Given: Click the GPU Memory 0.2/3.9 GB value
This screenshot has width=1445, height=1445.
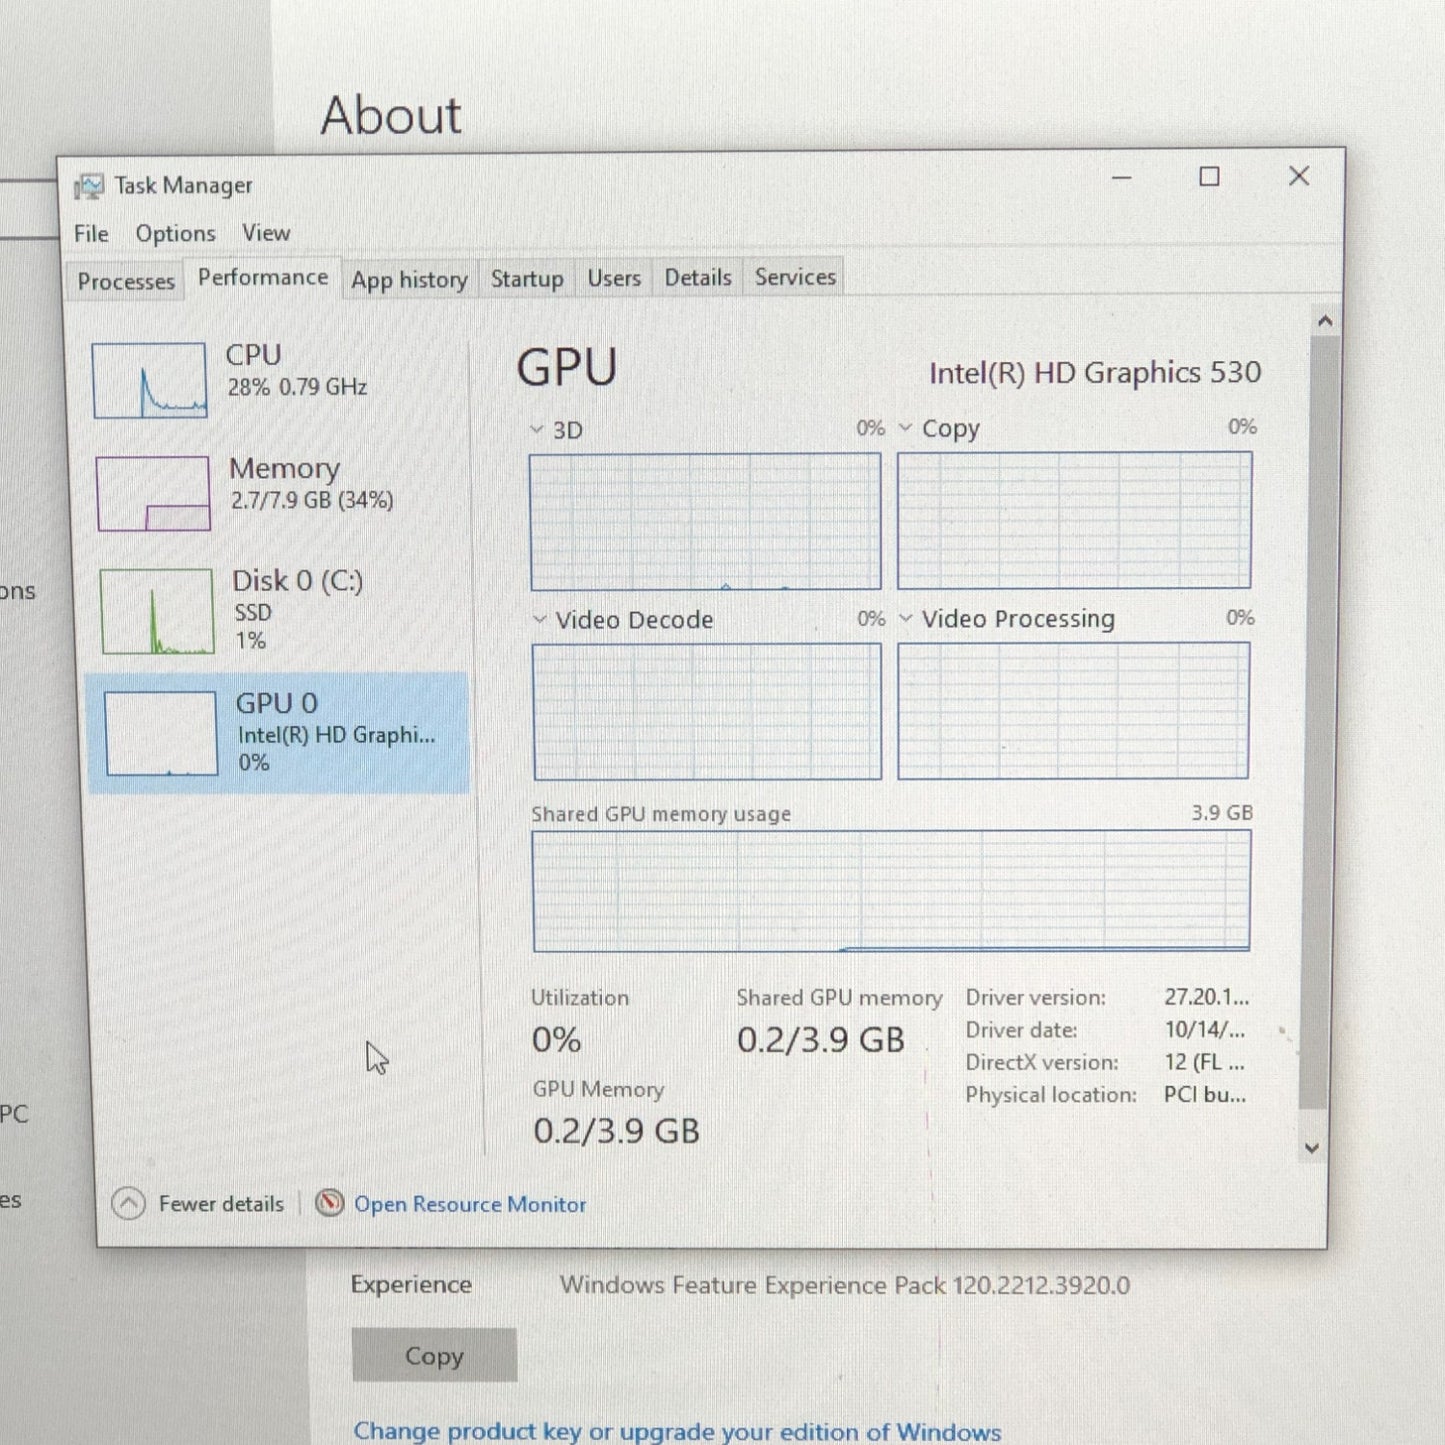Looking at the screenshot, I should [616, 1131].
